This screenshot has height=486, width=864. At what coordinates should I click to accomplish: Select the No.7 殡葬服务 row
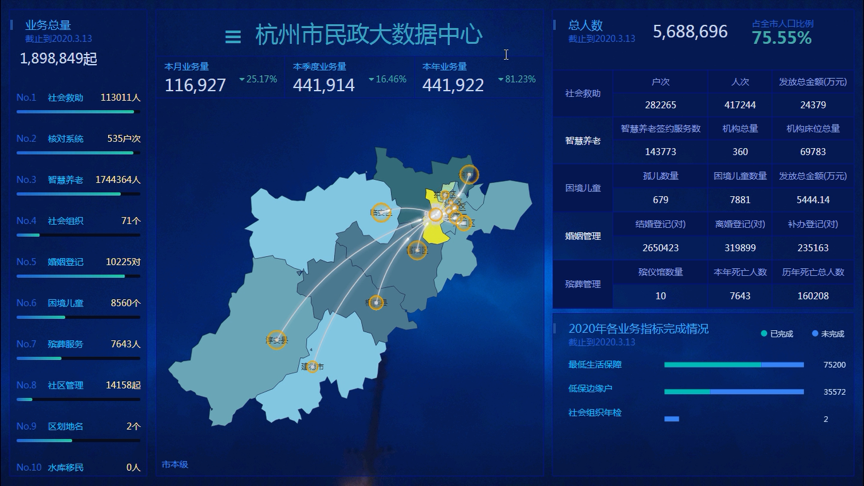[78, 350]
